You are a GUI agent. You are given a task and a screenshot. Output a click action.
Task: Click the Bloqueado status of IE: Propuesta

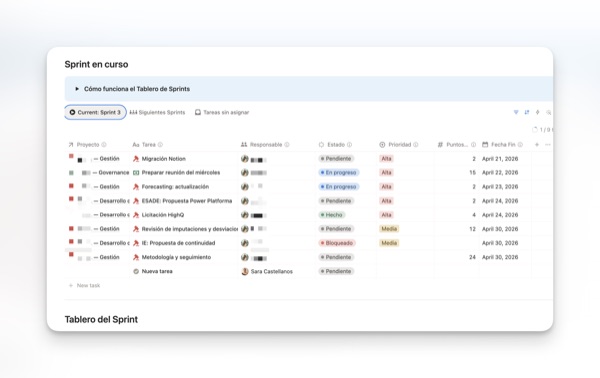click(337, 243)
